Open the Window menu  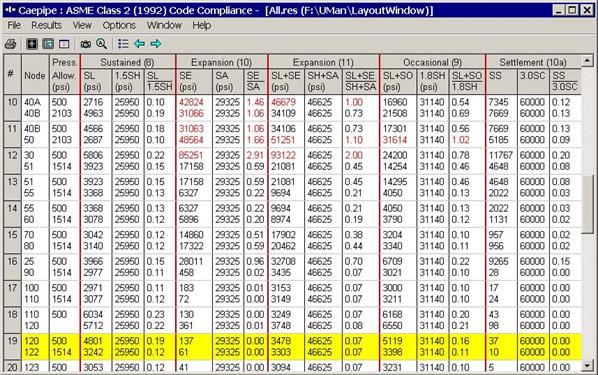pyautogui.click(x=164, y=26)
